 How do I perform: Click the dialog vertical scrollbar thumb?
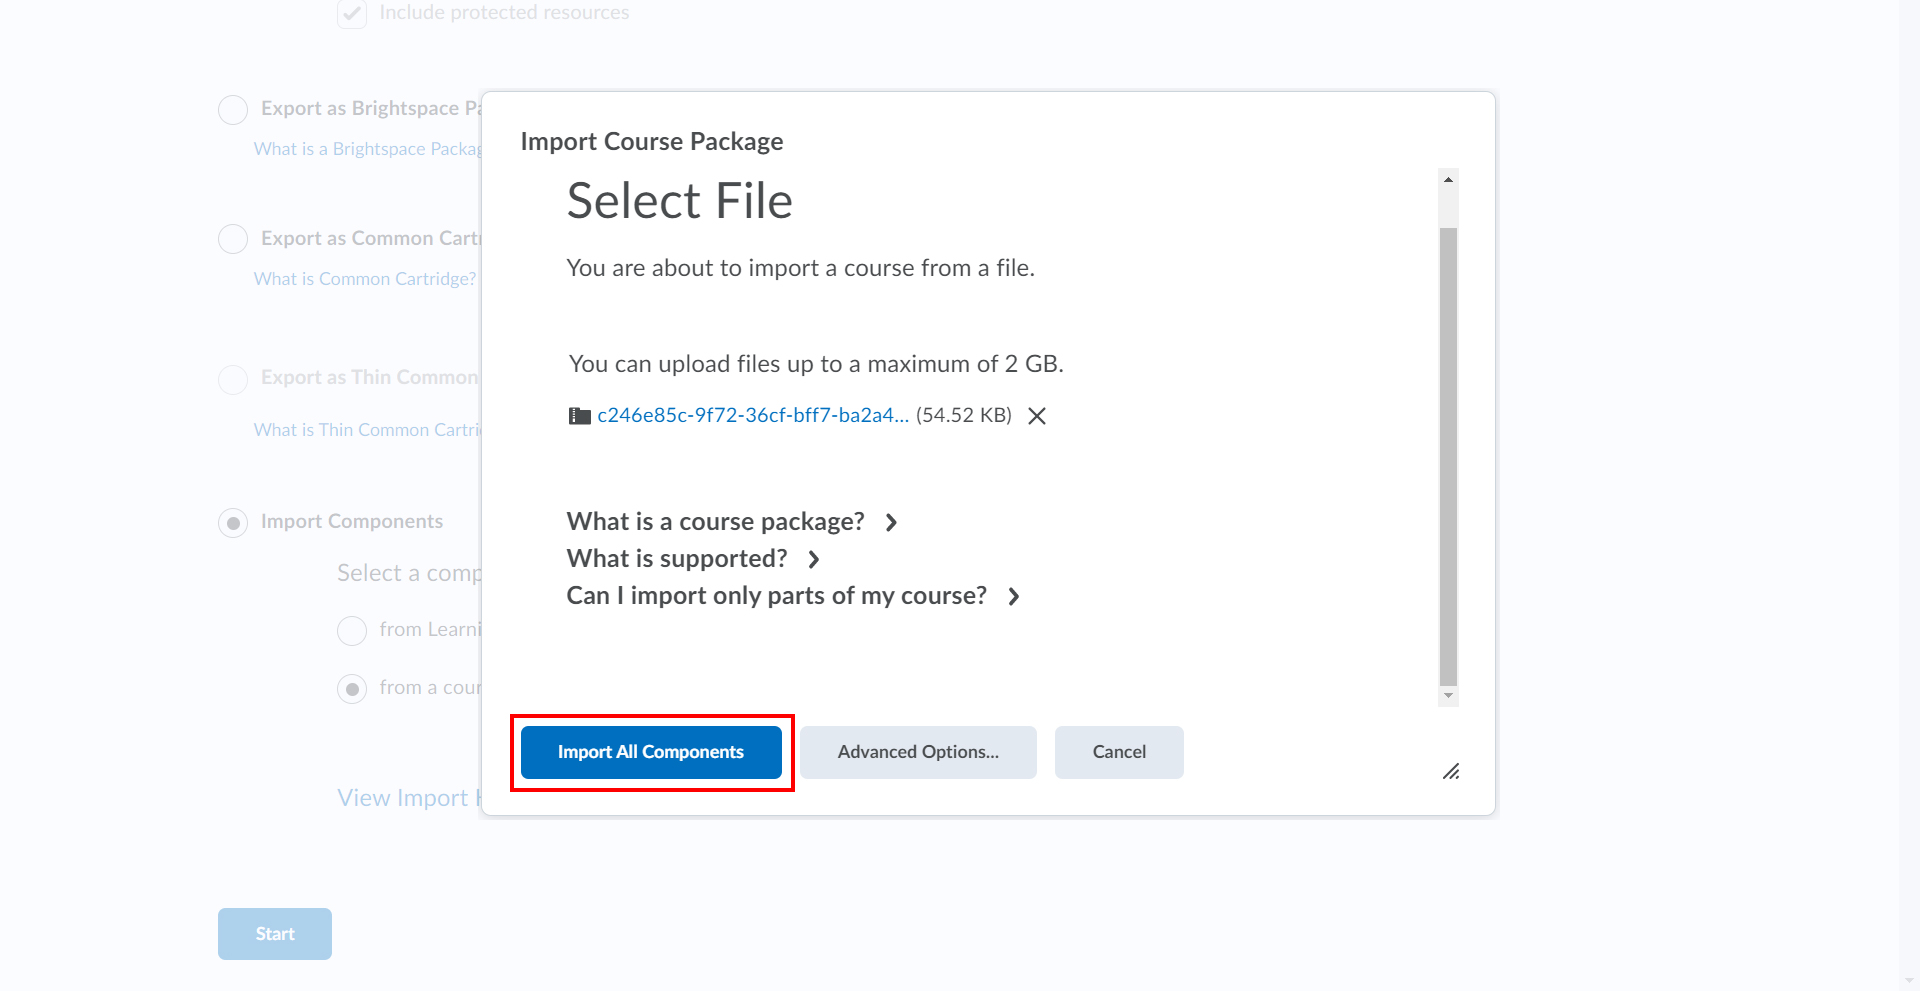coord(1448,456)
